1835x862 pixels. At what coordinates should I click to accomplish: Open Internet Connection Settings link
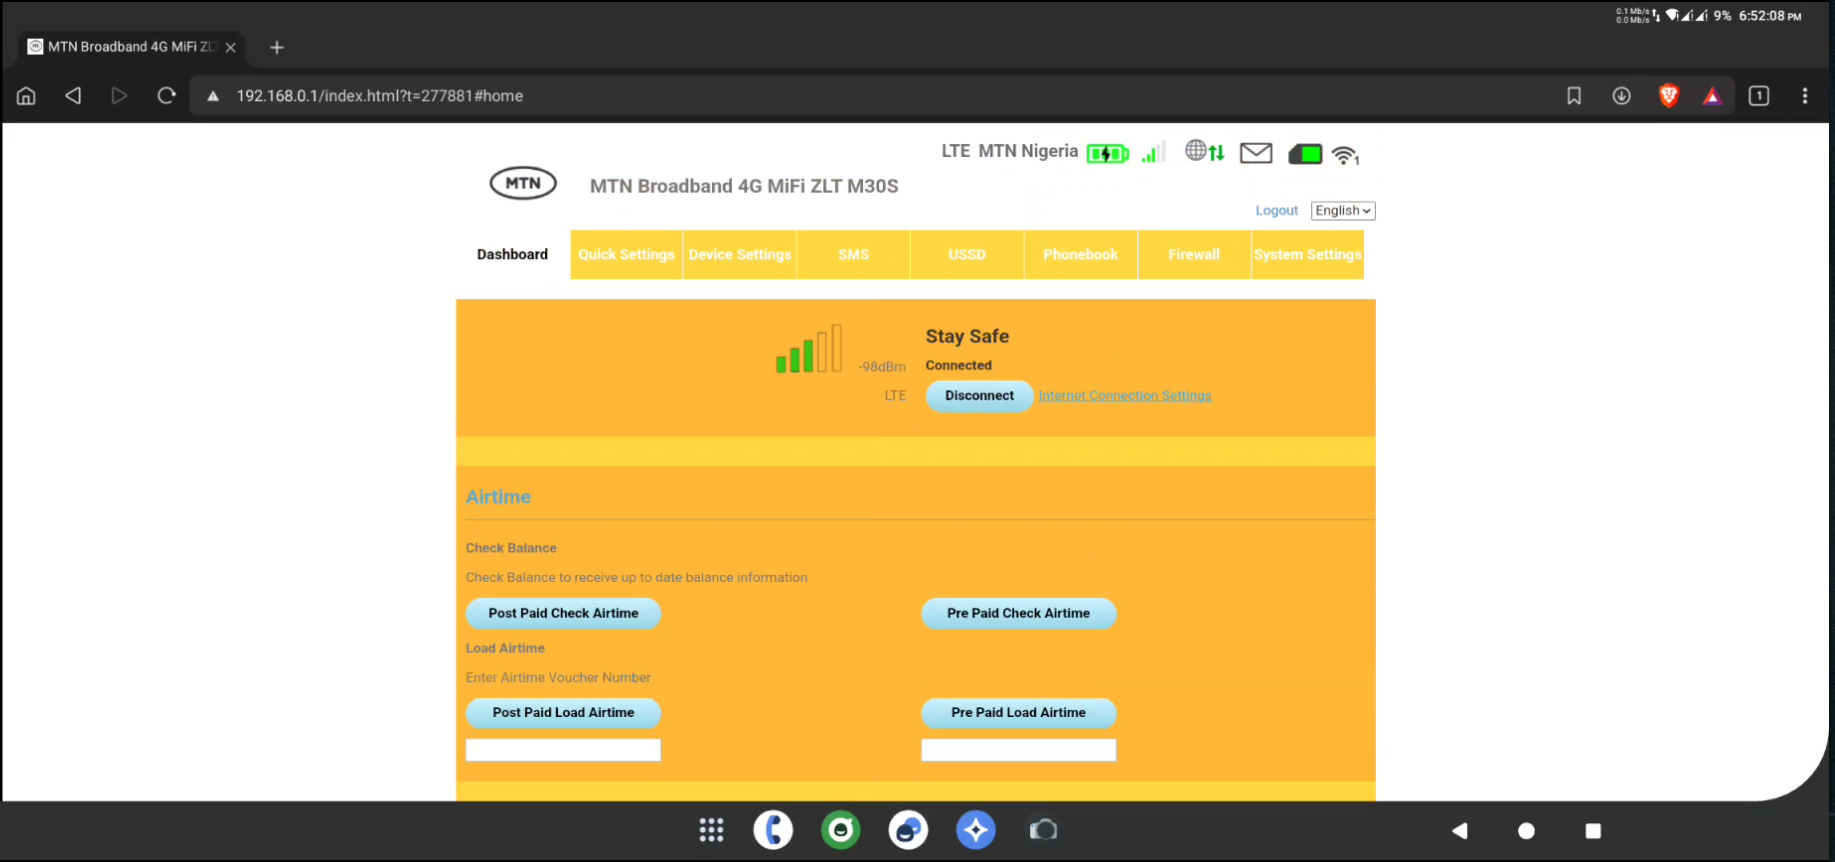coord(1125,396)
